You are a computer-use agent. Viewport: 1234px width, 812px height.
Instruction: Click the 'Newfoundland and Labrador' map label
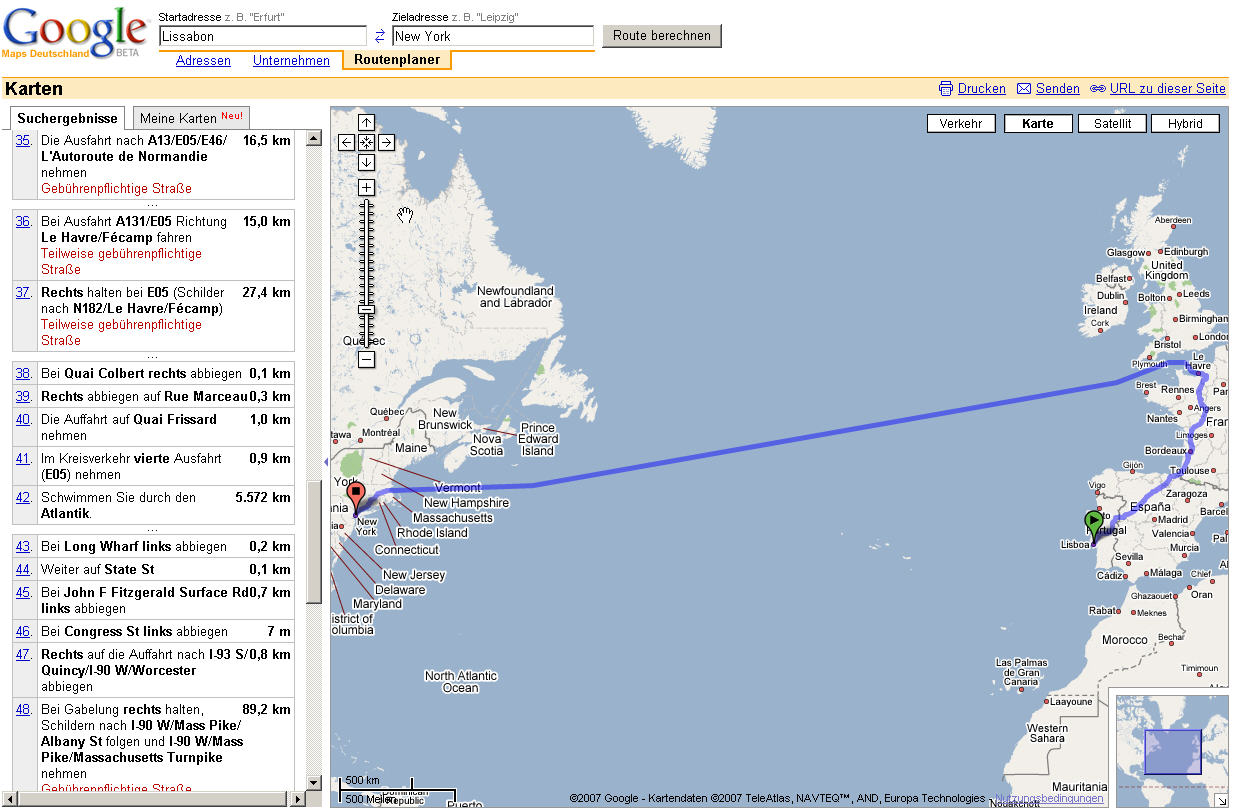pyautogui.click(x=516, y=297)
